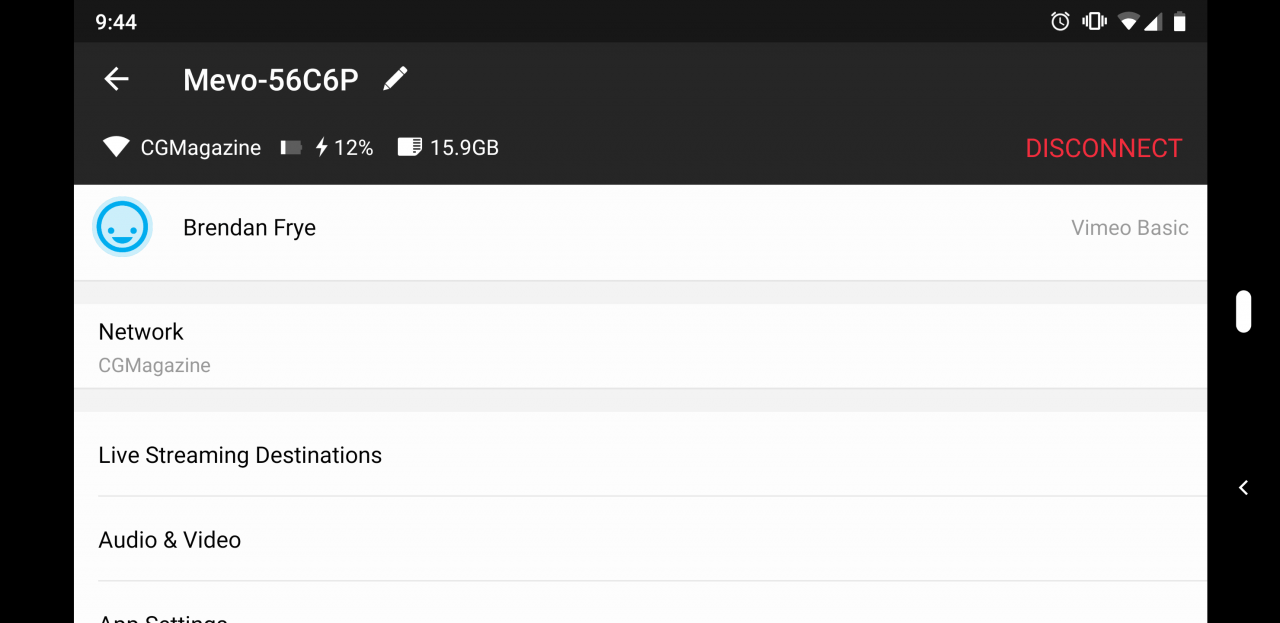Tap the SD card storage icon
Image resolution: width=1280 pixels, height=623 pixels.
click(x=409, y=148)
